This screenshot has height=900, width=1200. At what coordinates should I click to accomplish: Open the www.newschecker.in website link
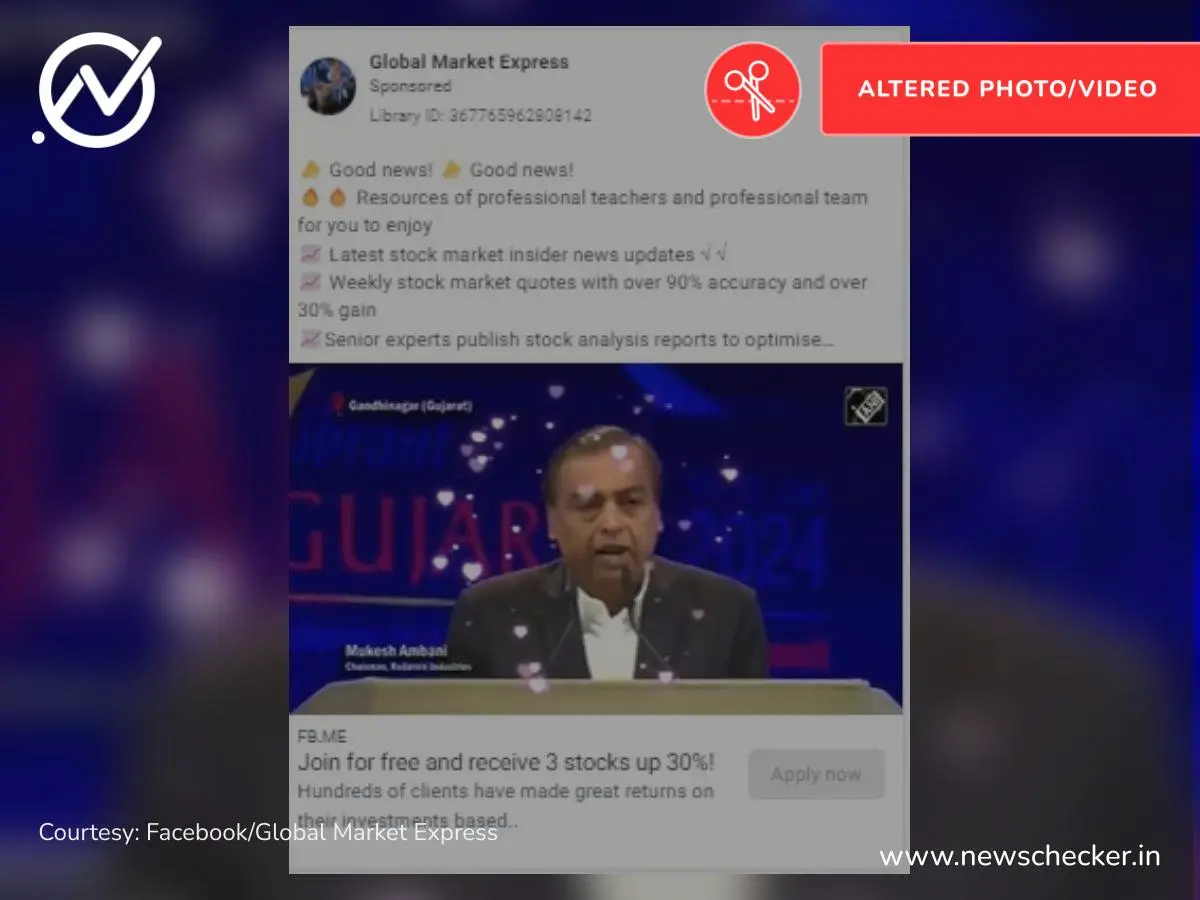[x=1020, y=857]
